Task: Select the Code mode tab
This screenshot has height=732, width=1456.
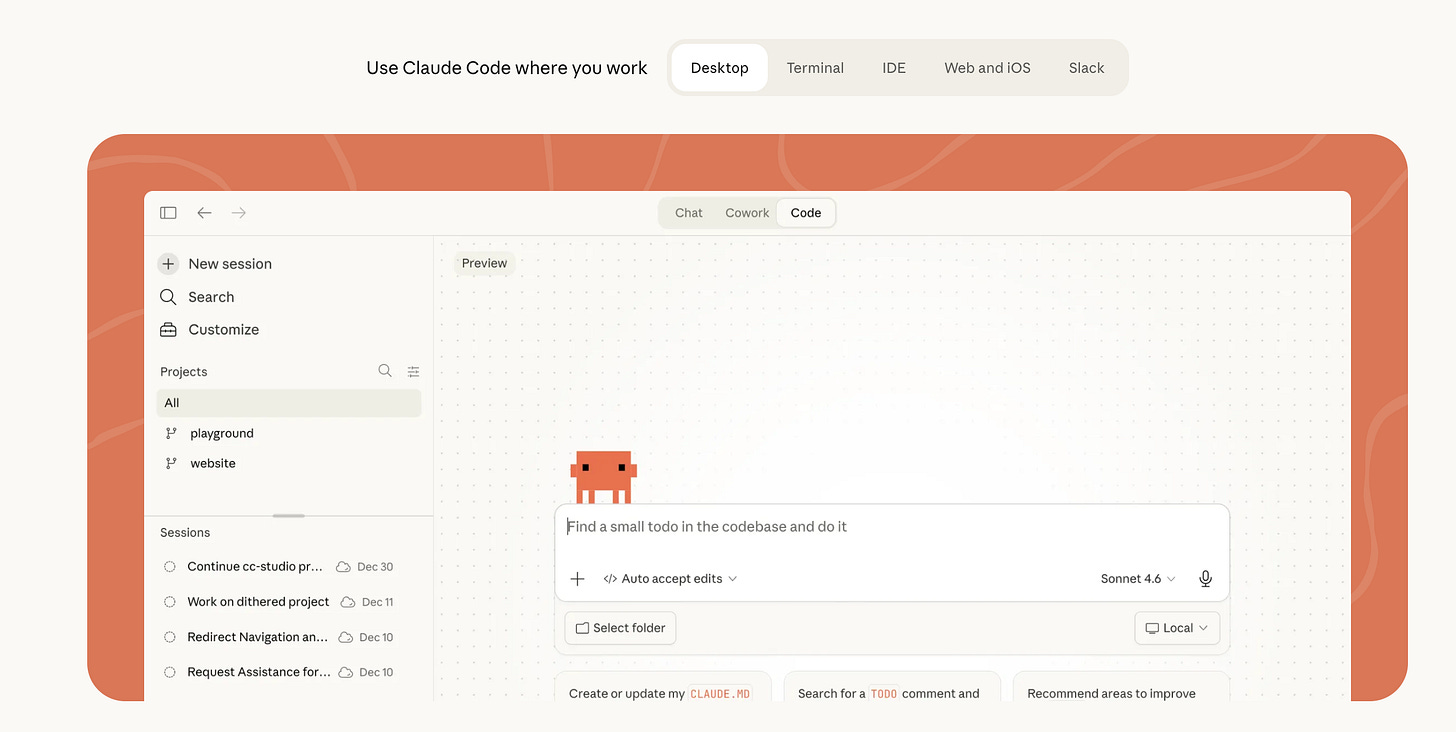Action: (x=806, y=213)
